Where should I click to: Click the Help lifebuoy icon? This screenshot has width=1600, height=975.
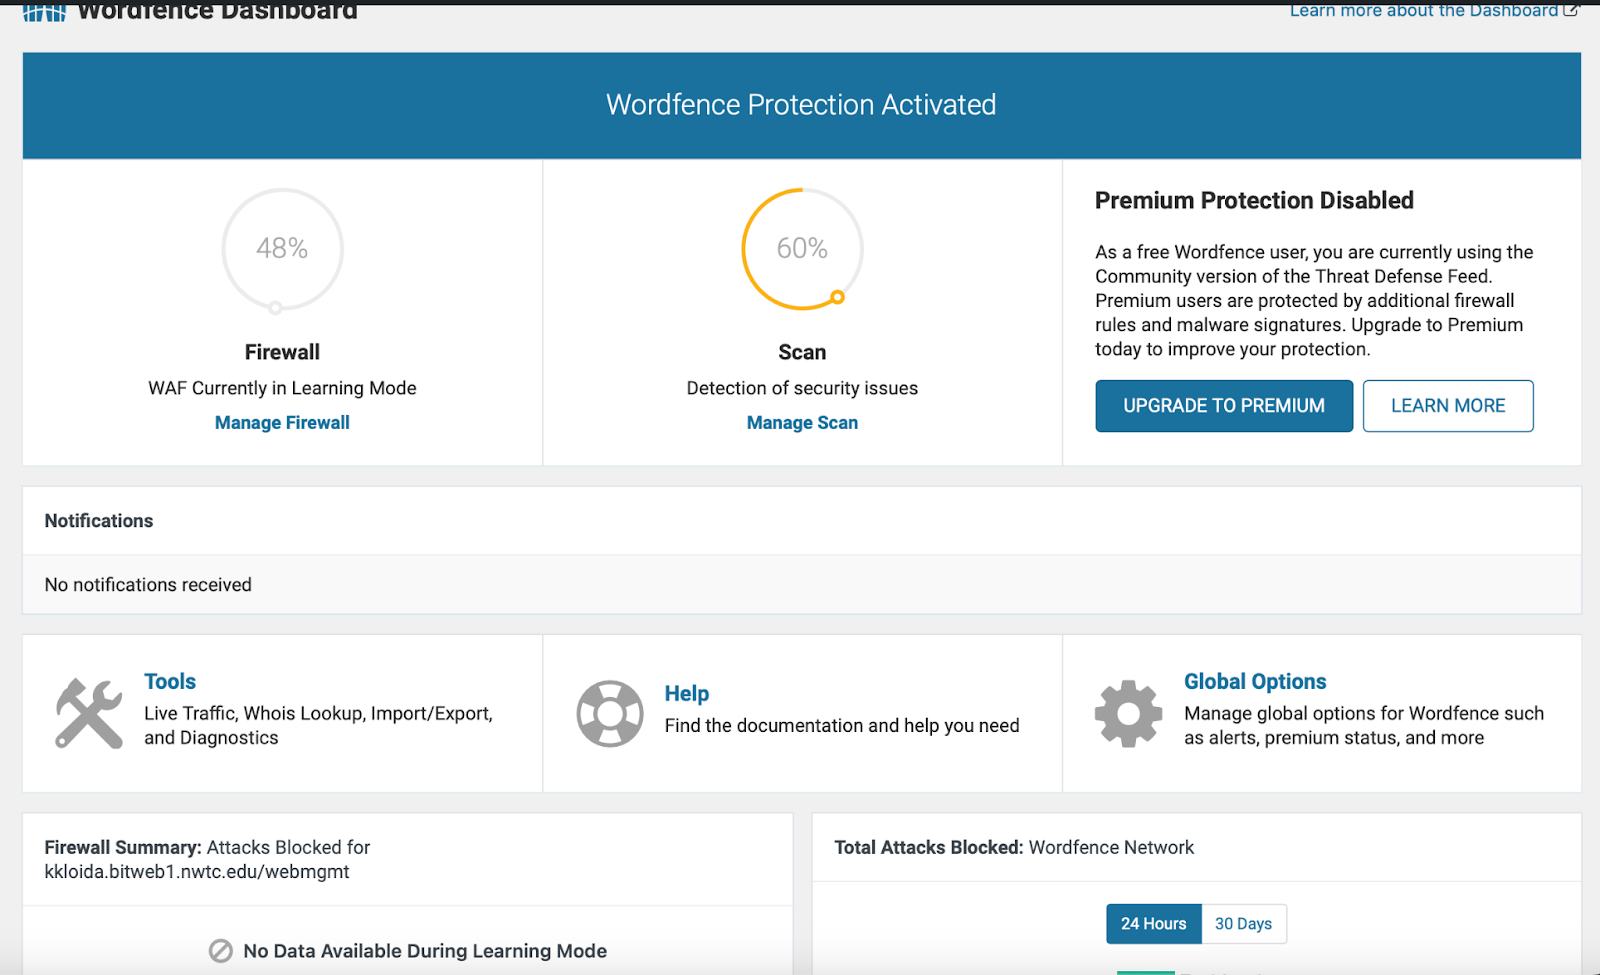coord(610,713)
